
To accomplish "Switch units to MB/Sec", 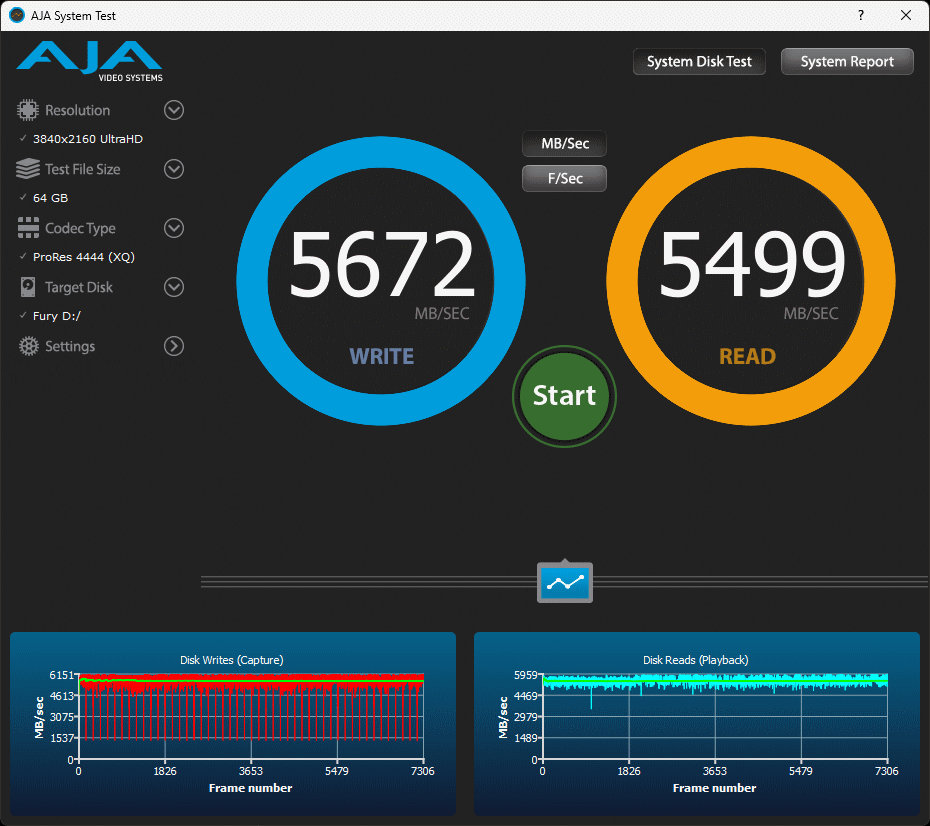I will click(x=565, y=144).
